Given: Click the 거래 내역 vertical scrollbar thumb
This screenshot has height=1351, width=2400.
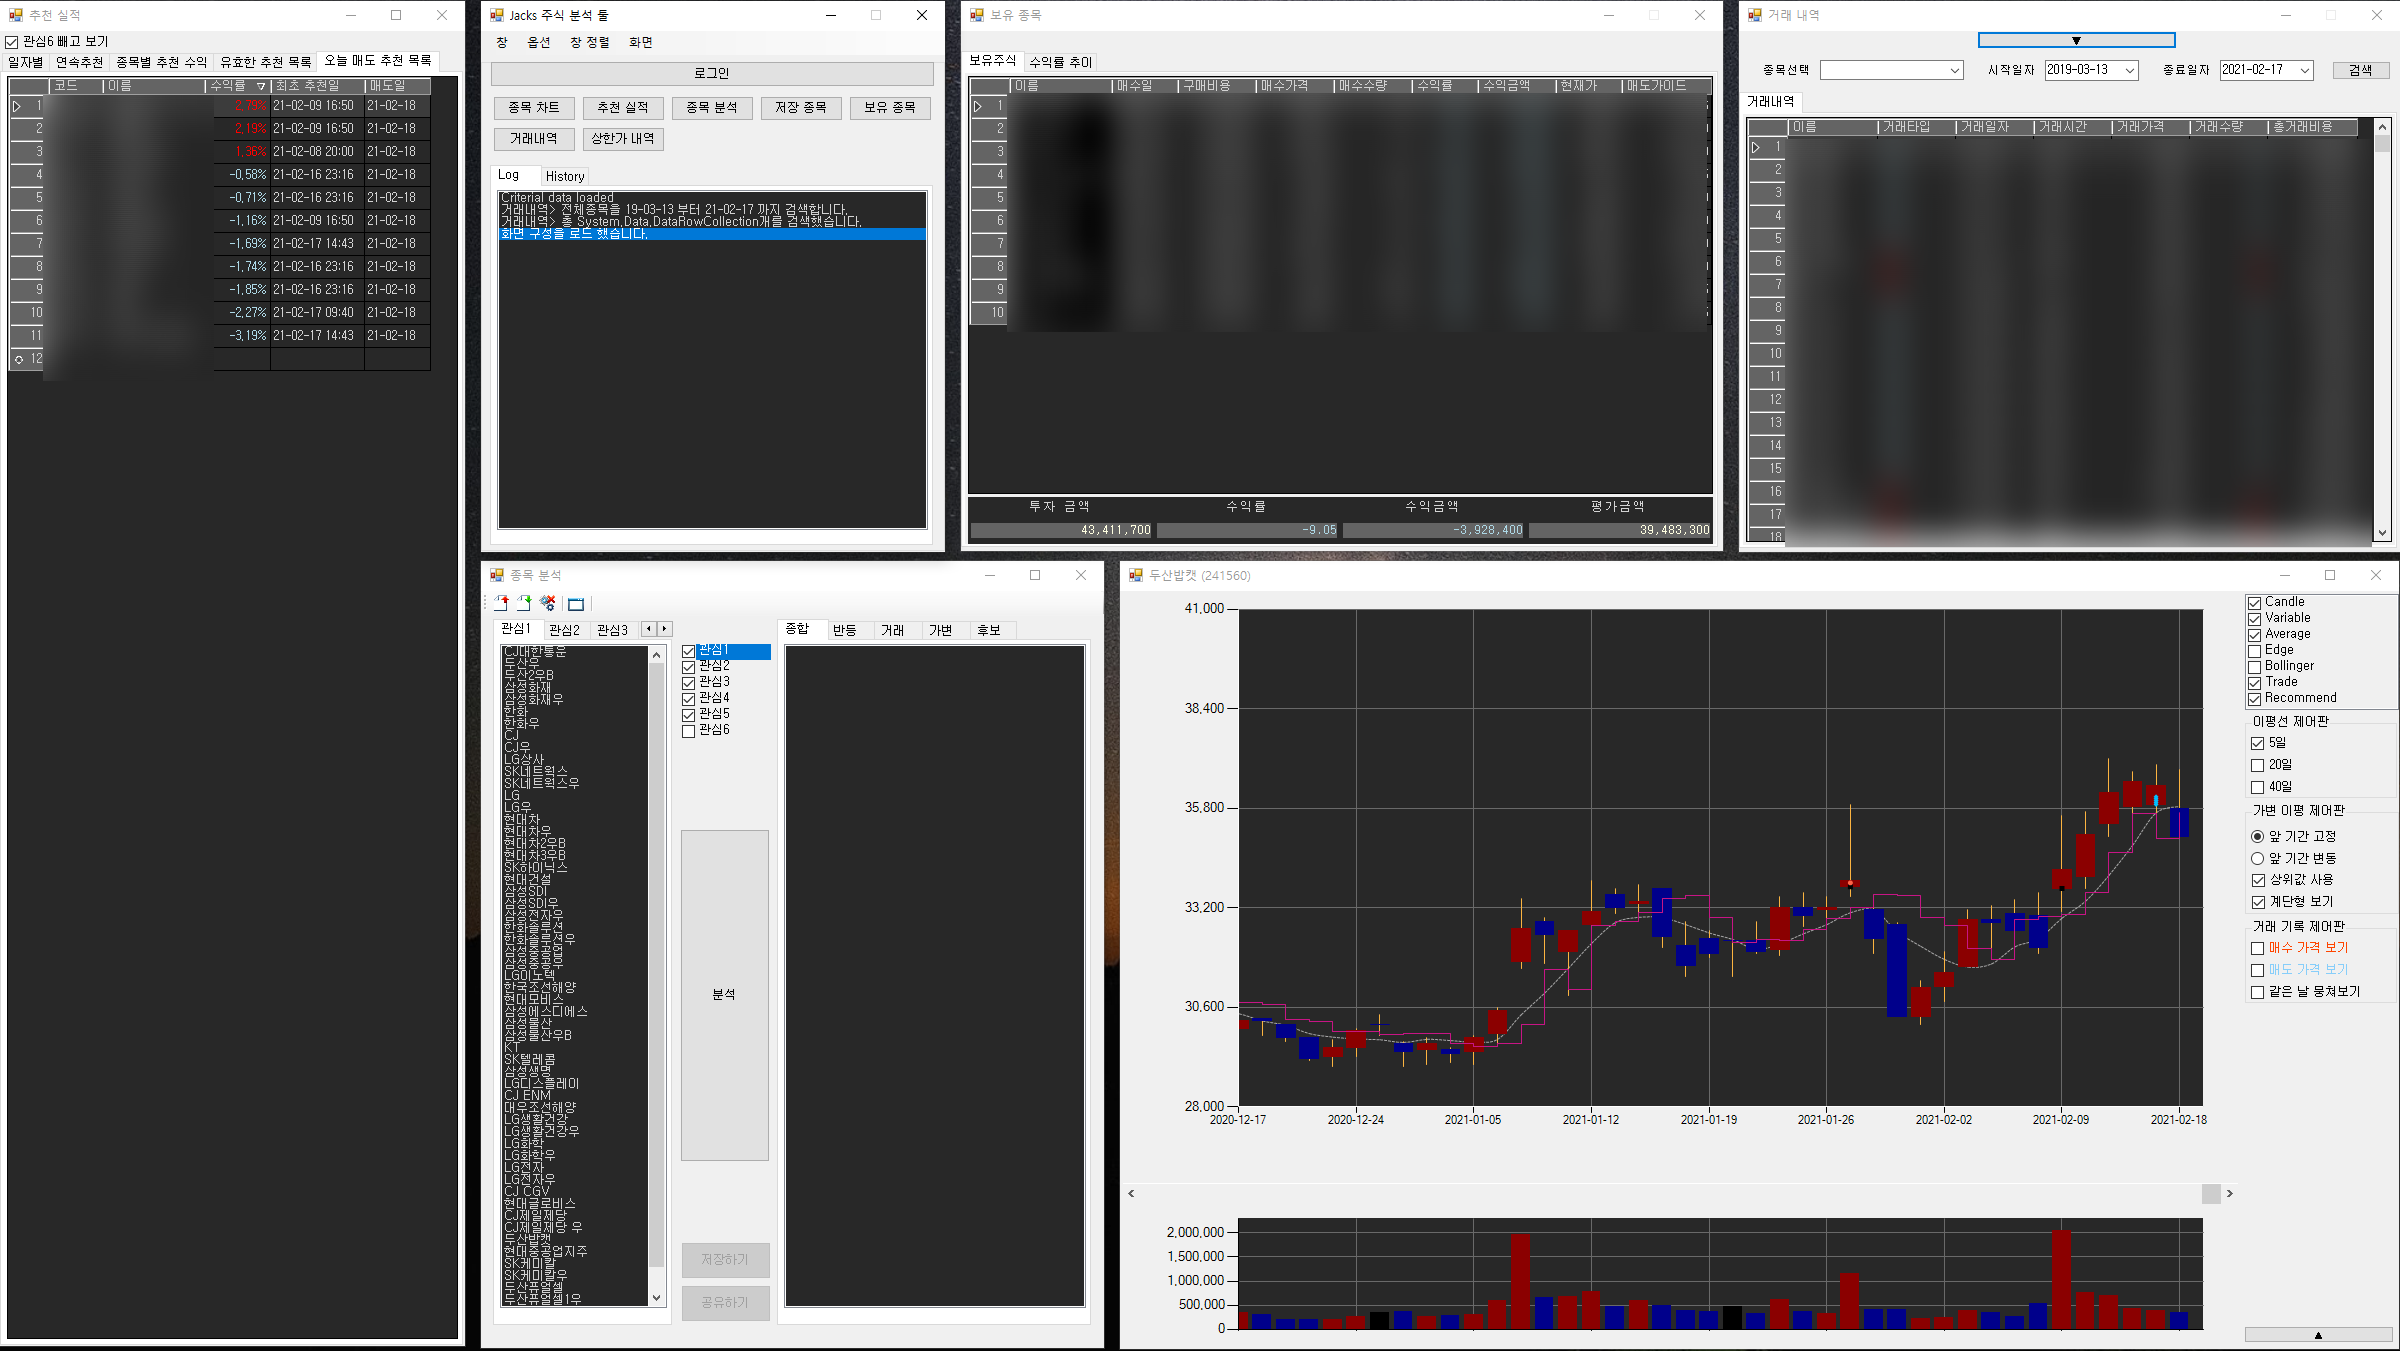Looking at the screenshot, I should [x=2382, y=144].
